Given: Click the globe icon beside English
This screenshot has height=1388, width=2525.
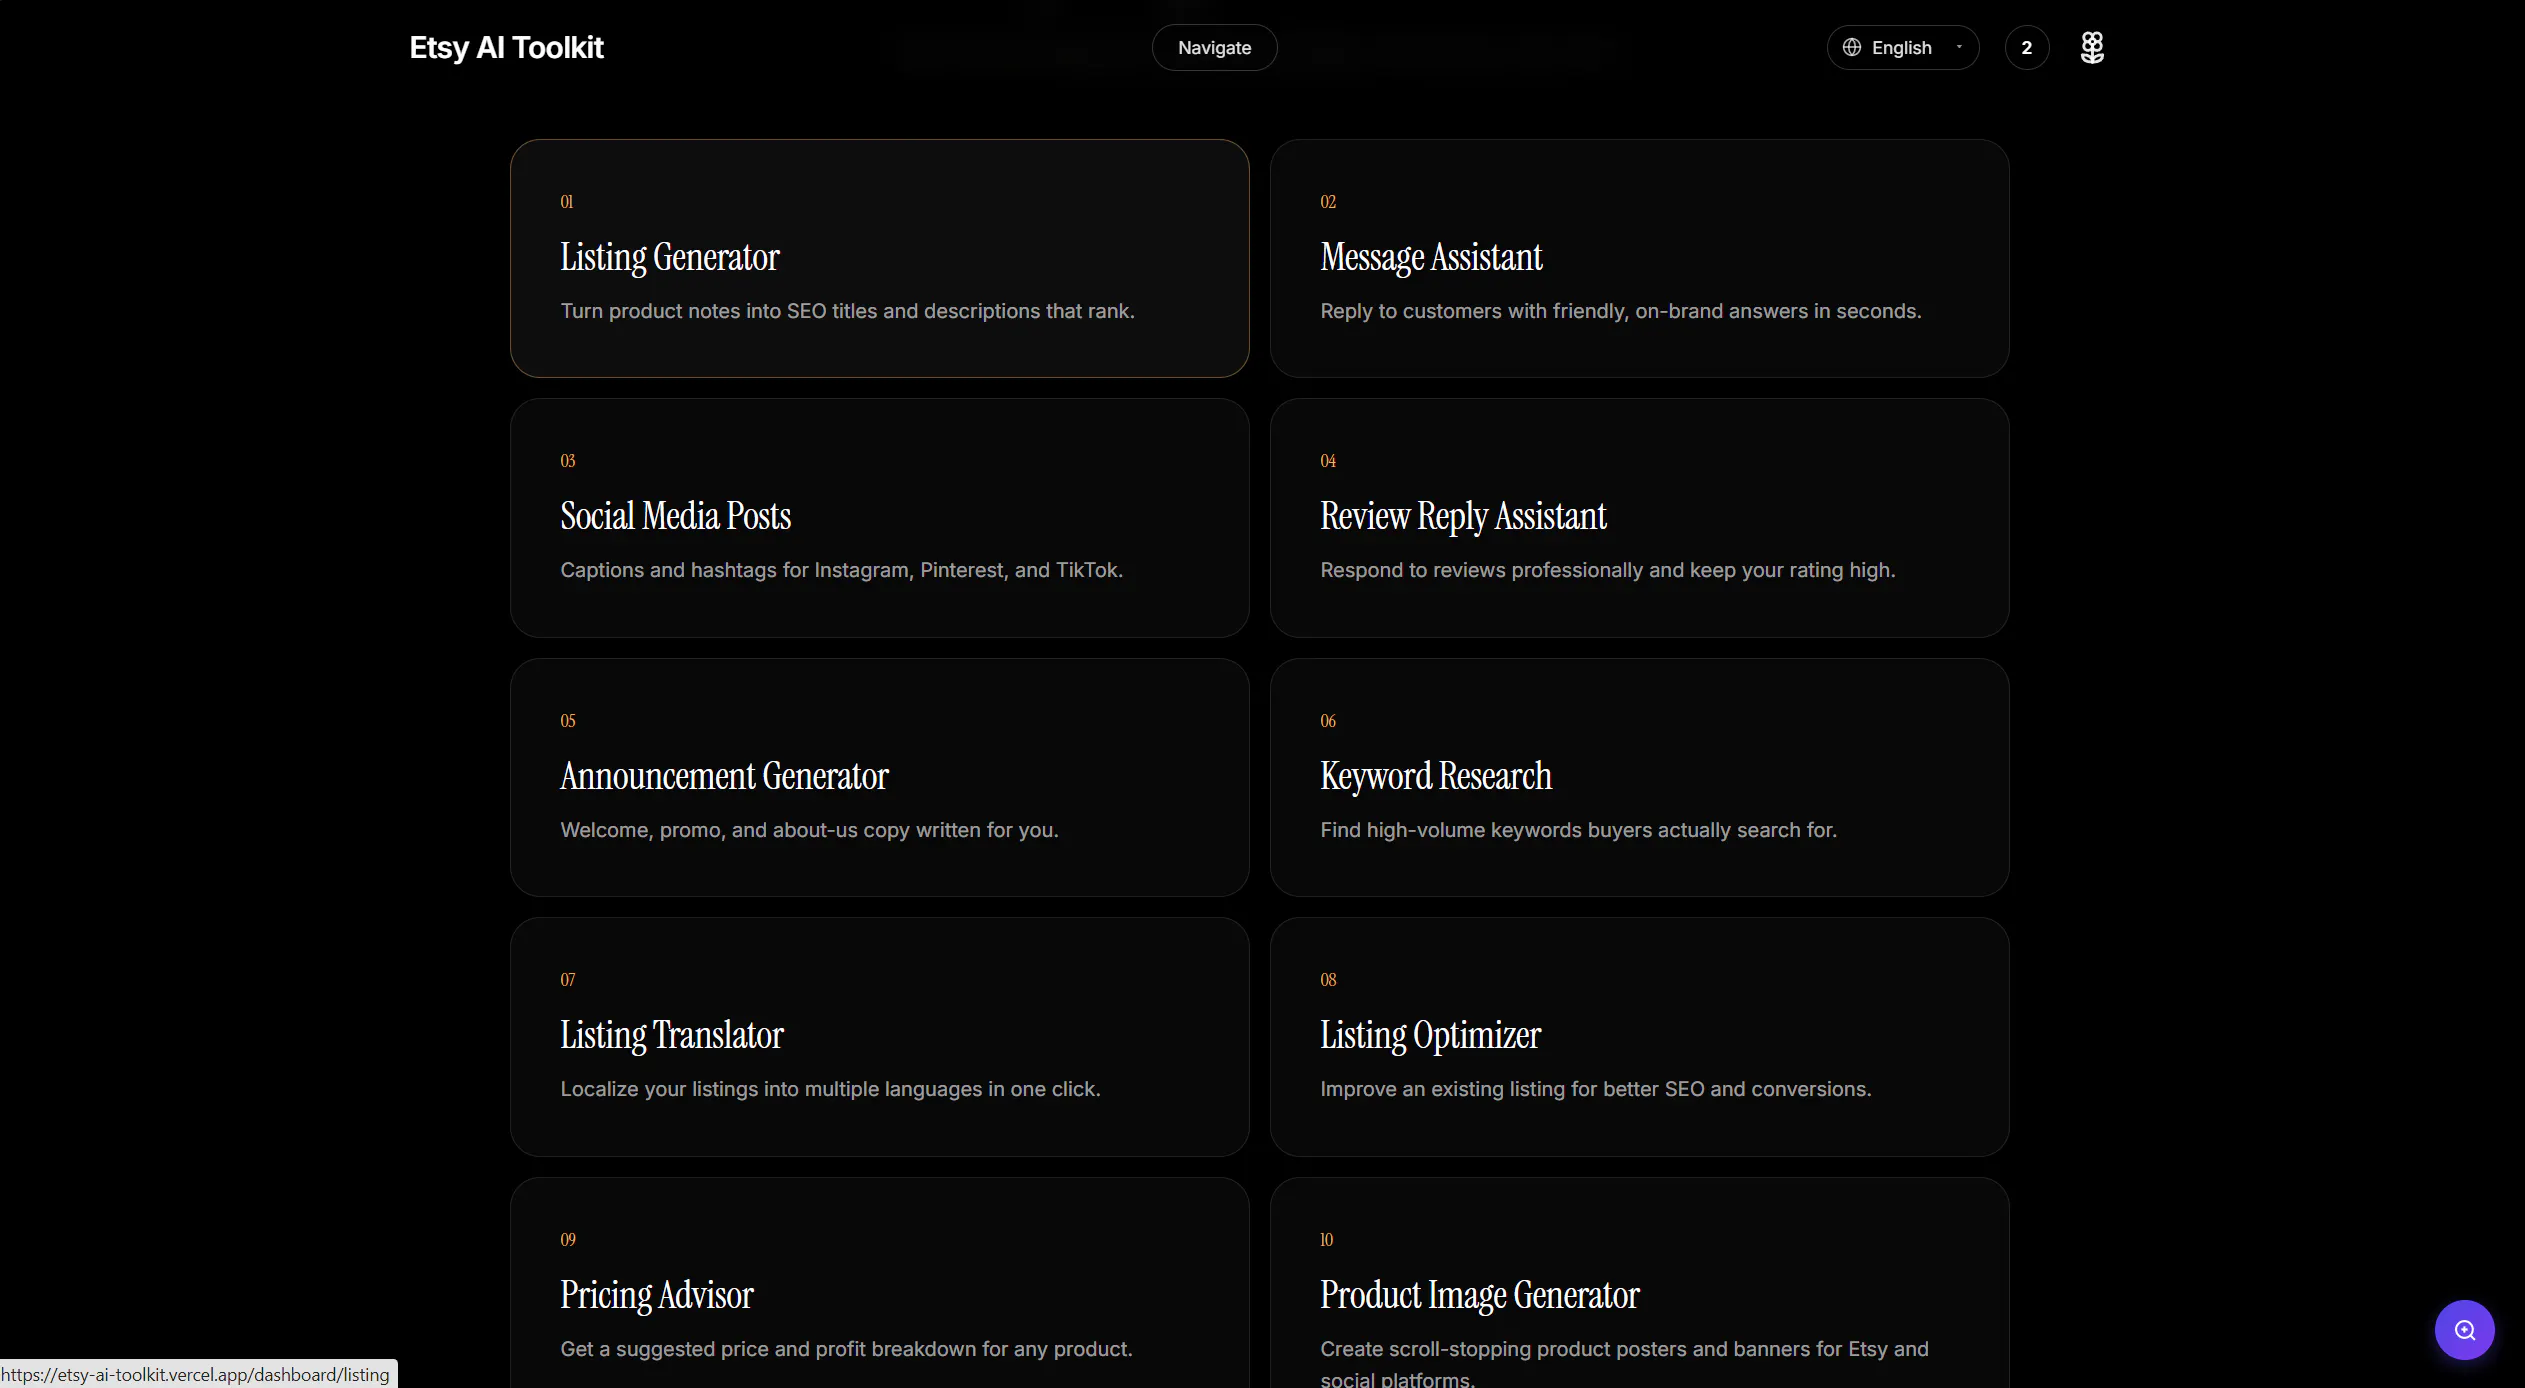Looking at the screenshot, I should [x=1852, y=47].
